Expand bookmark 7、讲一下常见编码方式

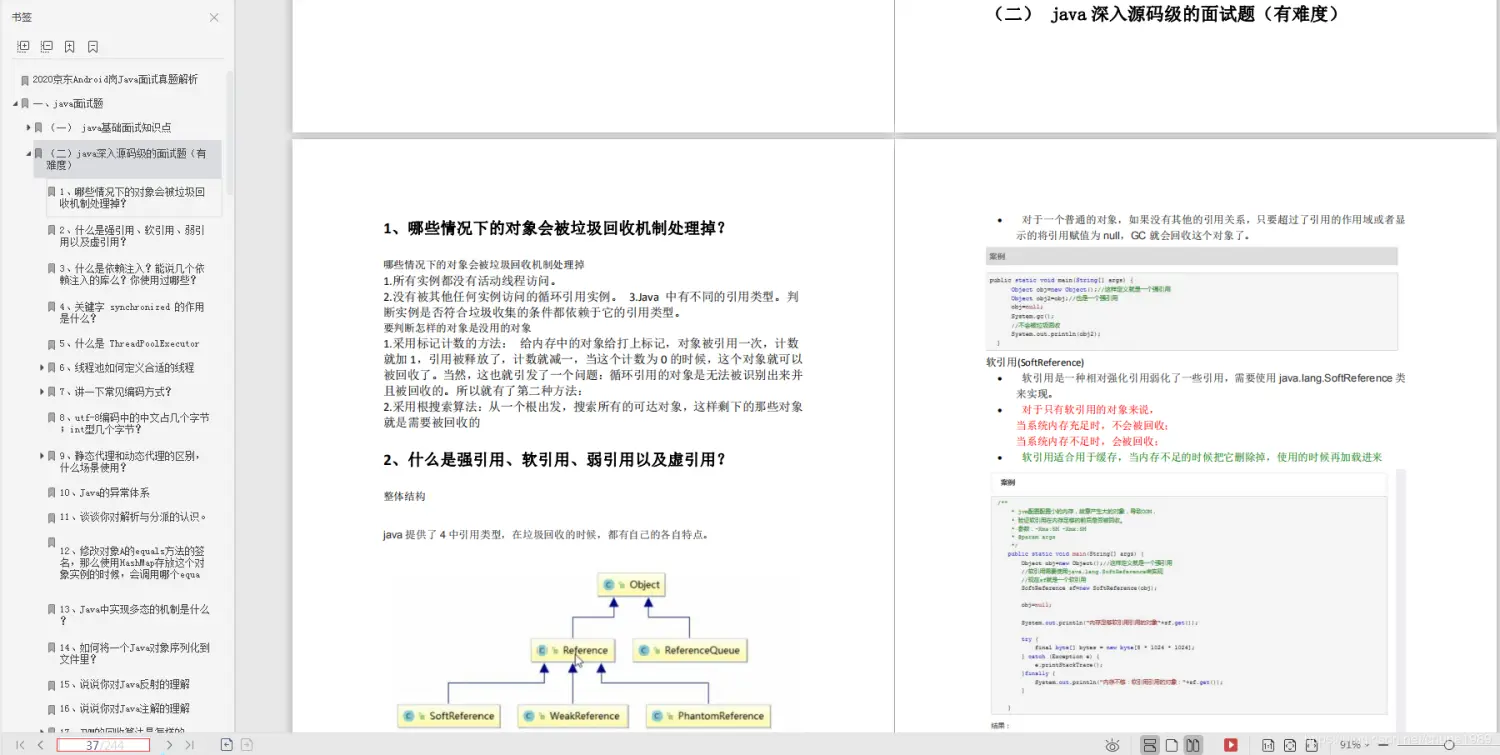(42, 392)
